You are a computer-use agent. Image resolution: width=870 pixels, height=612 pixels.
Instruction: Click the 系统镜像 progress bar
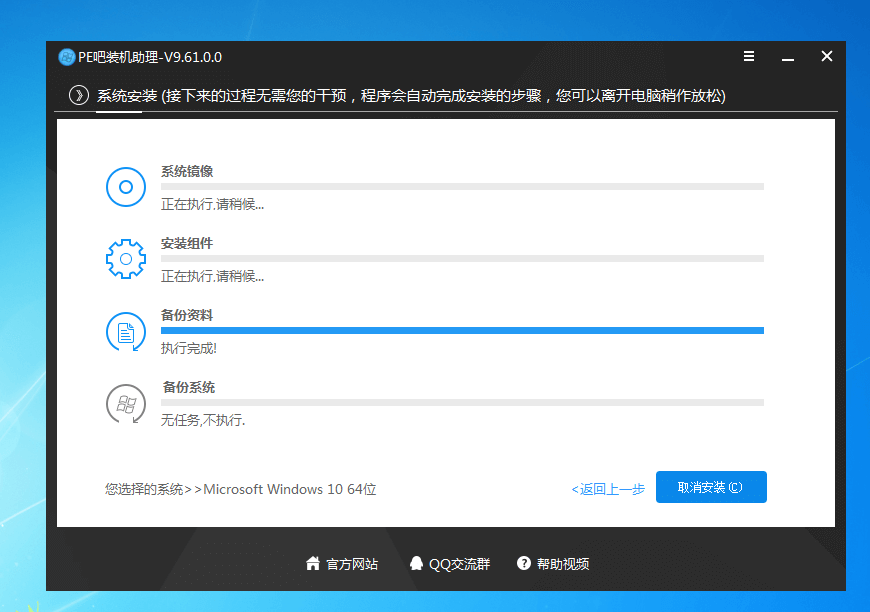pos(462,186)
